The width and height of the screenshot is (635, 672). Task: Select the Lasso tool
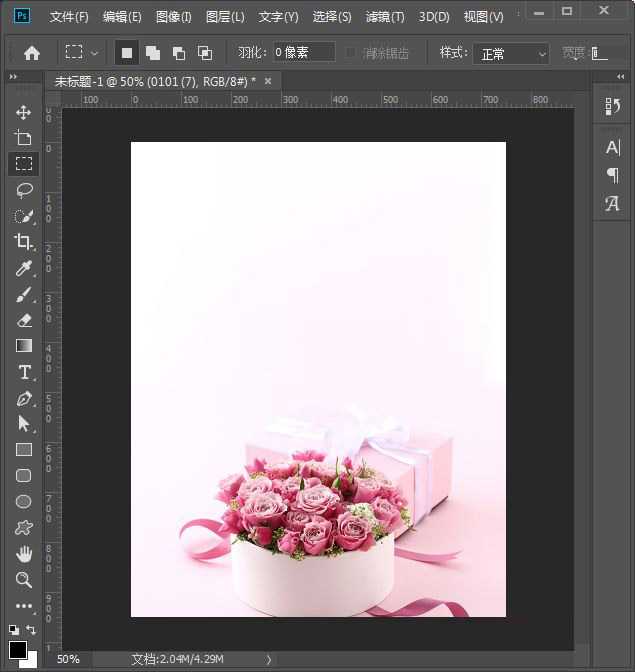point(23,190)
